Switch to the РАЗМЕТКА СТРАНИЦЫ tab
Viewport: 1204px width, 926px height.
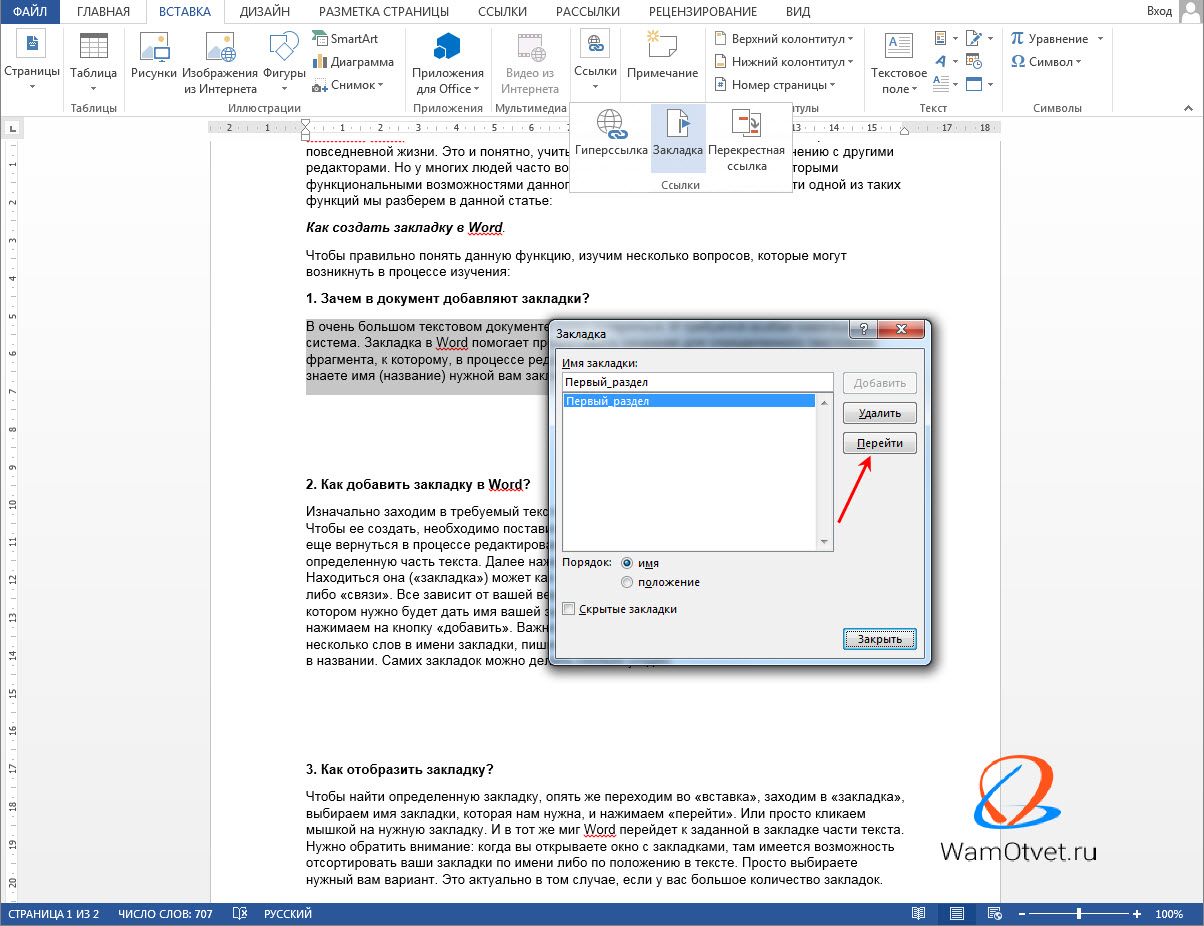point(386,12)
